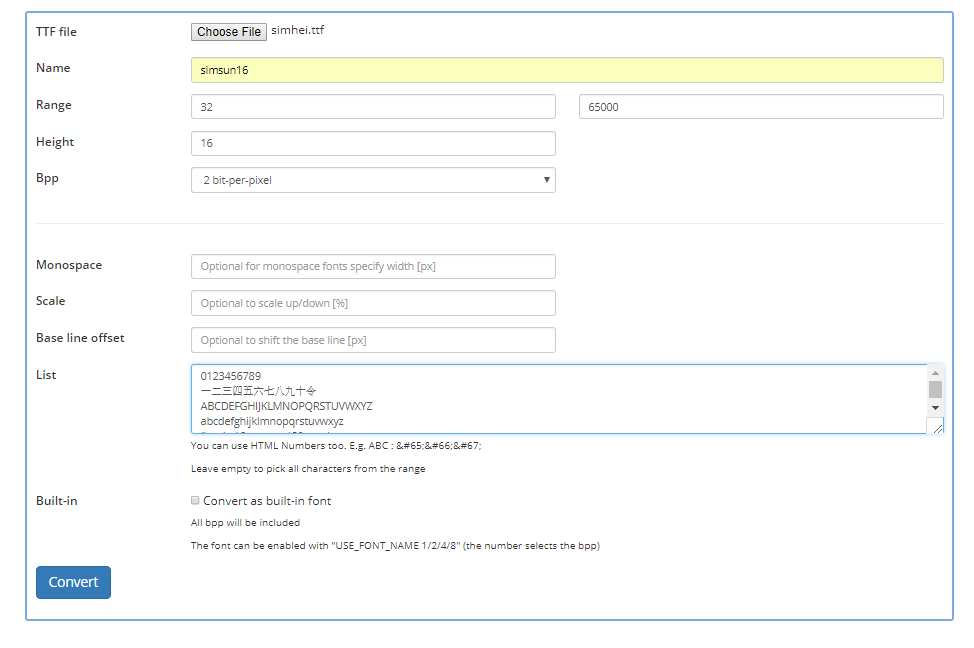This screenshot has height=648, width=974.
Task: Enable Convert as built-in font
Action: click(195, 499)
